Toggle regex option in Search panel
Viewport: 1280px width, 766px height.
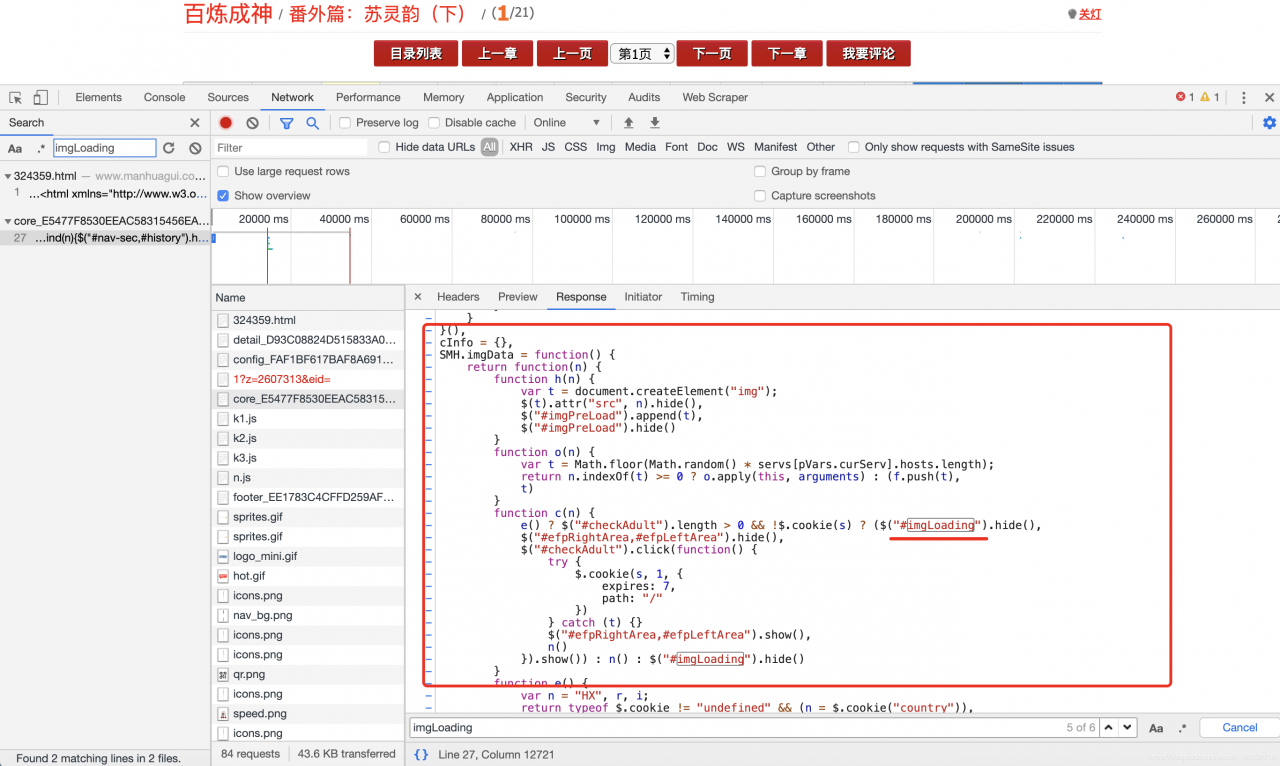41,148
